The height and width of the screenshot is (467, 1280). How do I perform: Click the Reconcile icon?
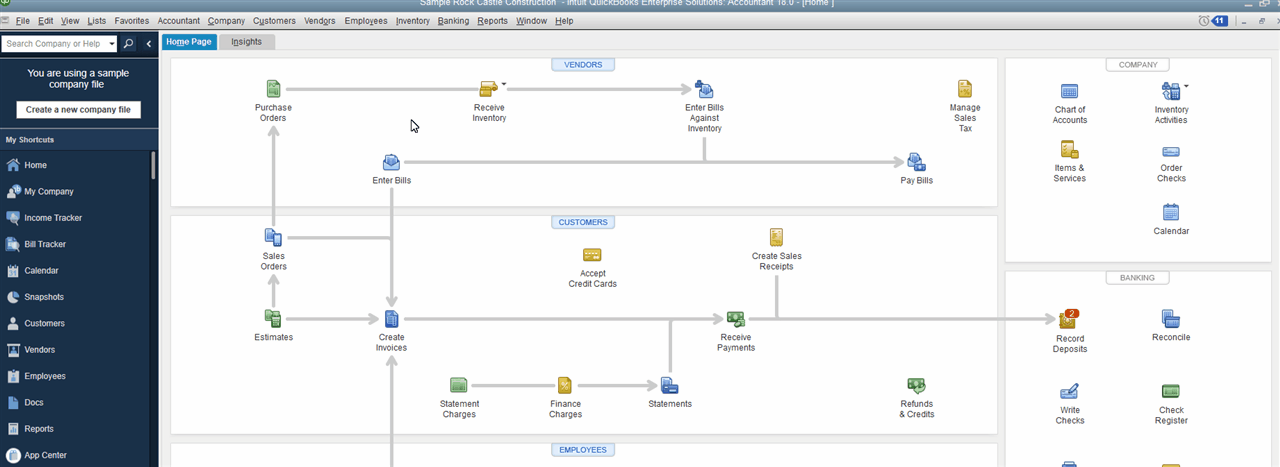pyautogui.click(x=1171, y=319)
